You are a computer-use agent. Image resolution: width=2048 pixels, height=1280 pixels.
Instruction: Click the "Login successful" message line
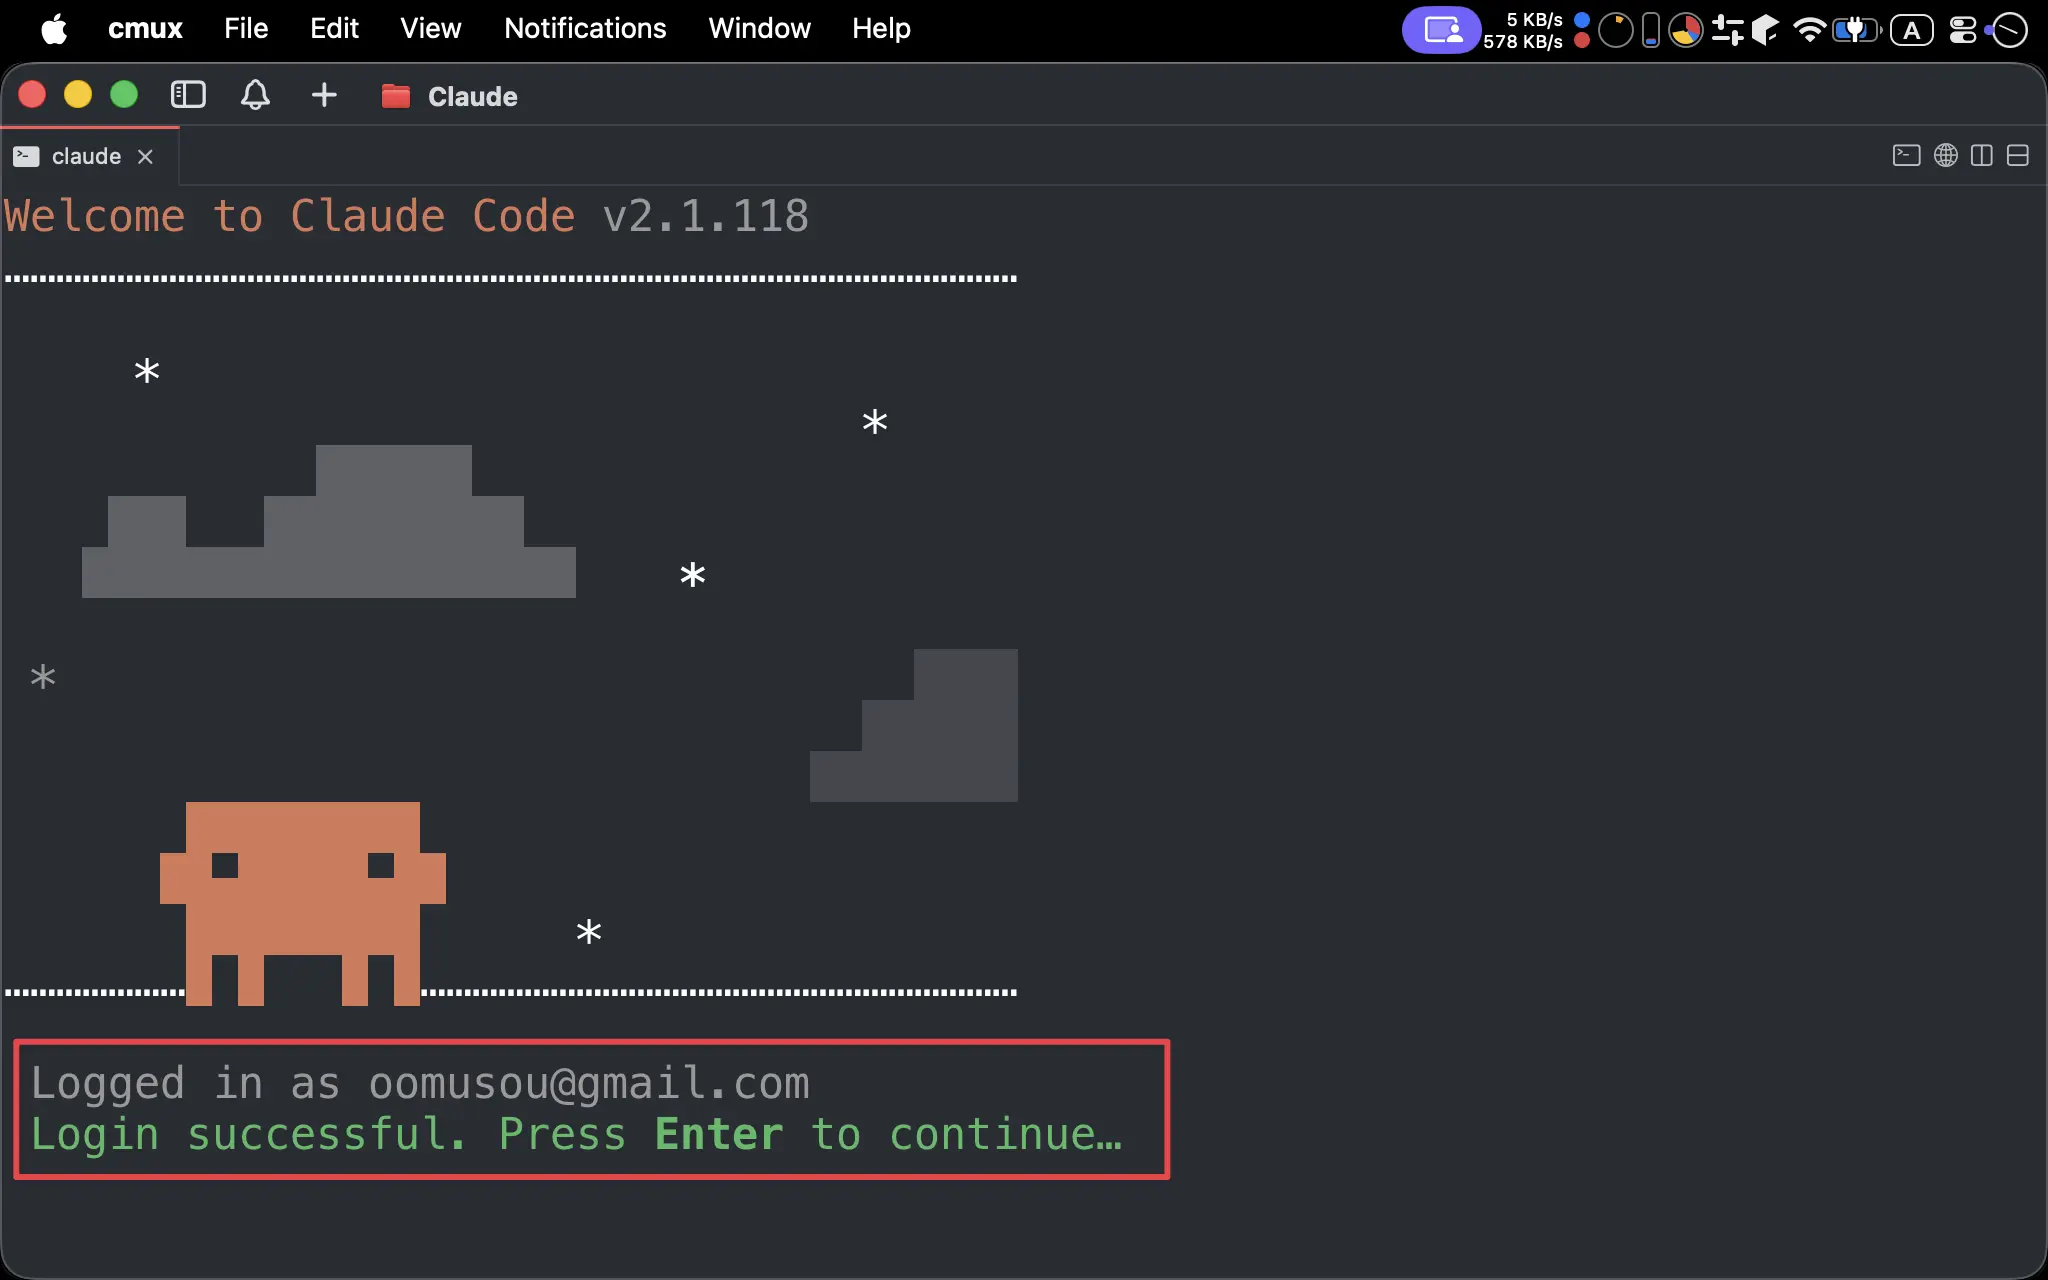(x=576, y=1135)
